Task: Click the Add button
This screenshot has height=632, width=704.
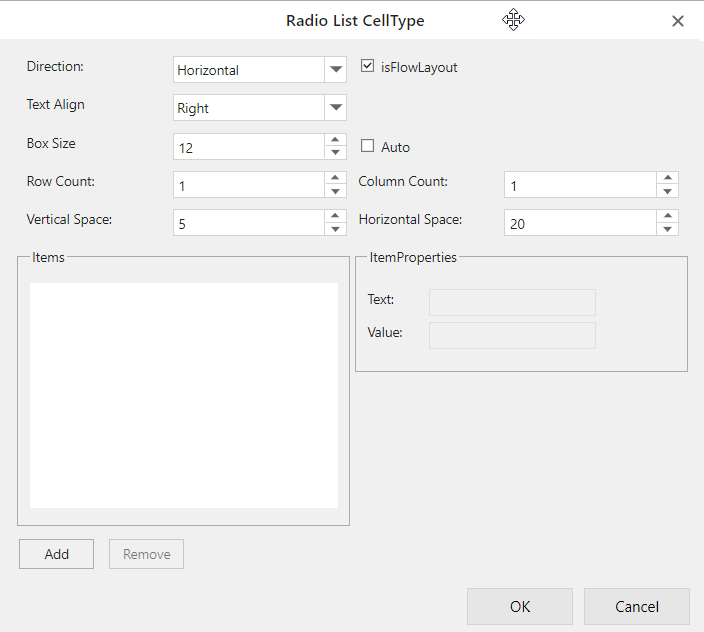Action: point(56,554)
